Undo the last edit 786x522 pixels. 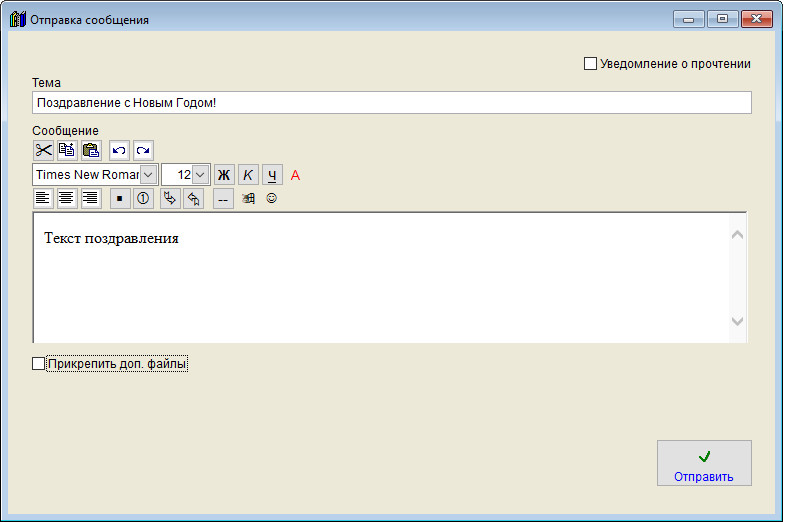tap(119, 150)
